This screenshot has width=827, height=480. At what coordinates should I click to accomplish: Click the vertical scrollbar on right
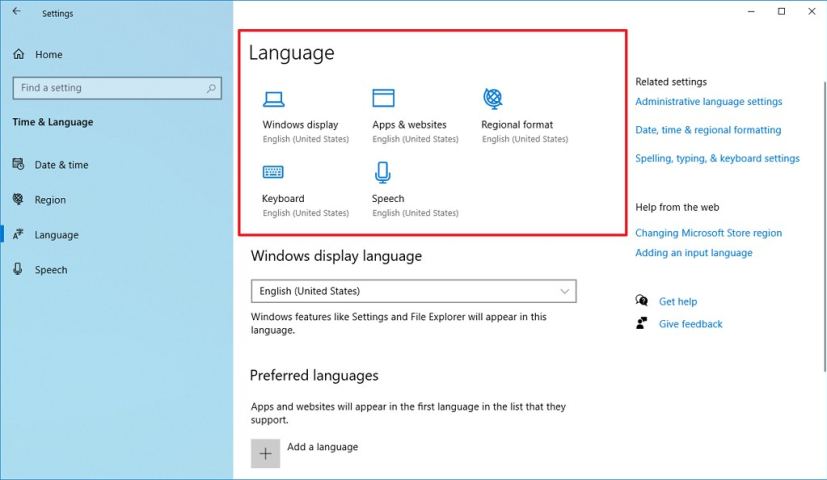(x=824, y=227)
